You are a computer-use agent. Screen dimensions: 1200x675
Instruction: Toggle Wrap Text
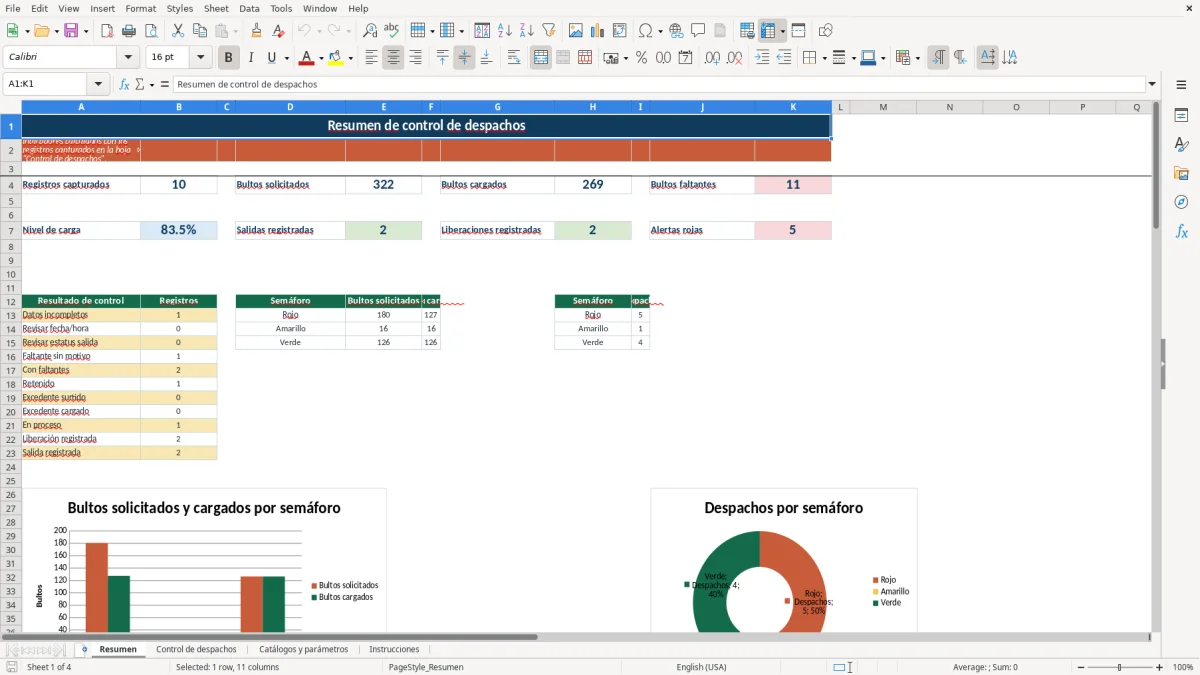click(514, 58)
